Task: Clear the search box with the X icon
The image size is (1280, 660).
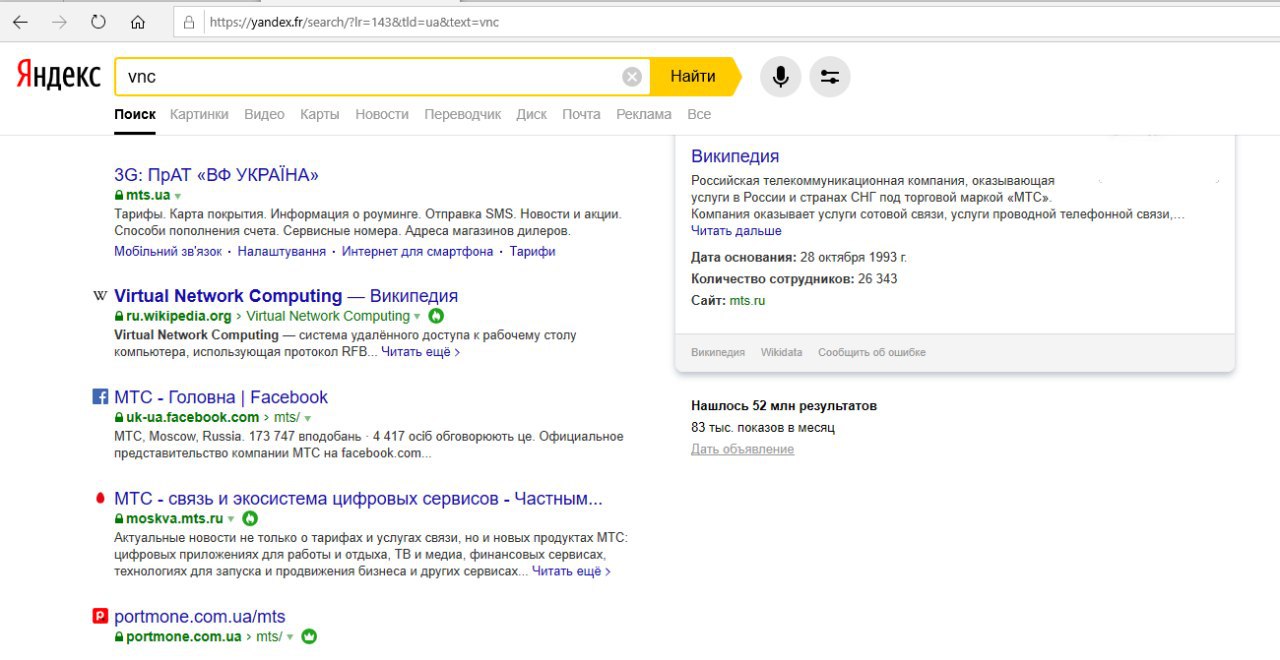Action: pyautogui.click(x=632, y=77)
